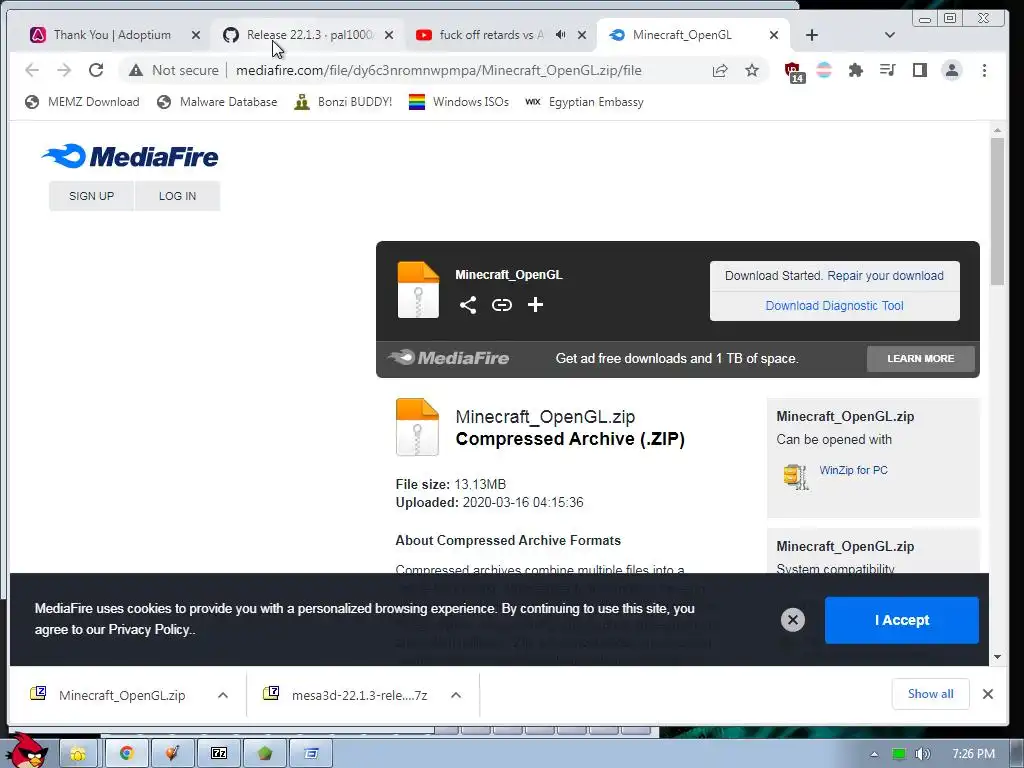Open the Angry Birds start button

[27, 751]
